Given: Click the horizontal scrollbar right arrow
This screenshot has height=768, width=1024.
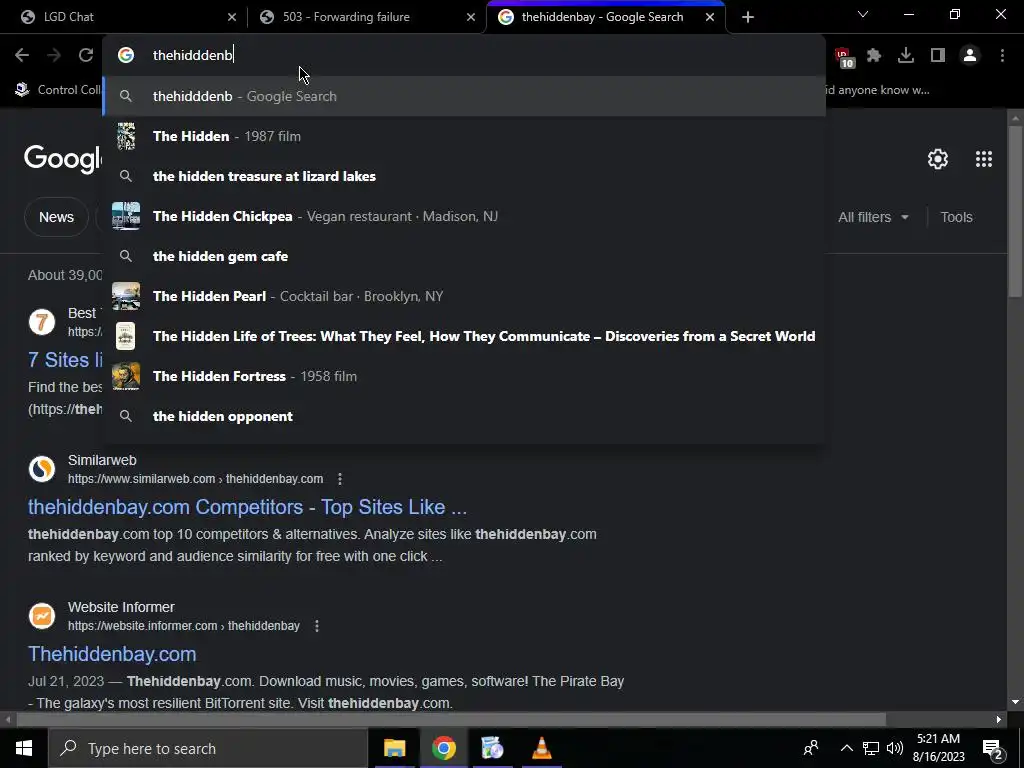Looking at the screenshot, I should (999, 720).
